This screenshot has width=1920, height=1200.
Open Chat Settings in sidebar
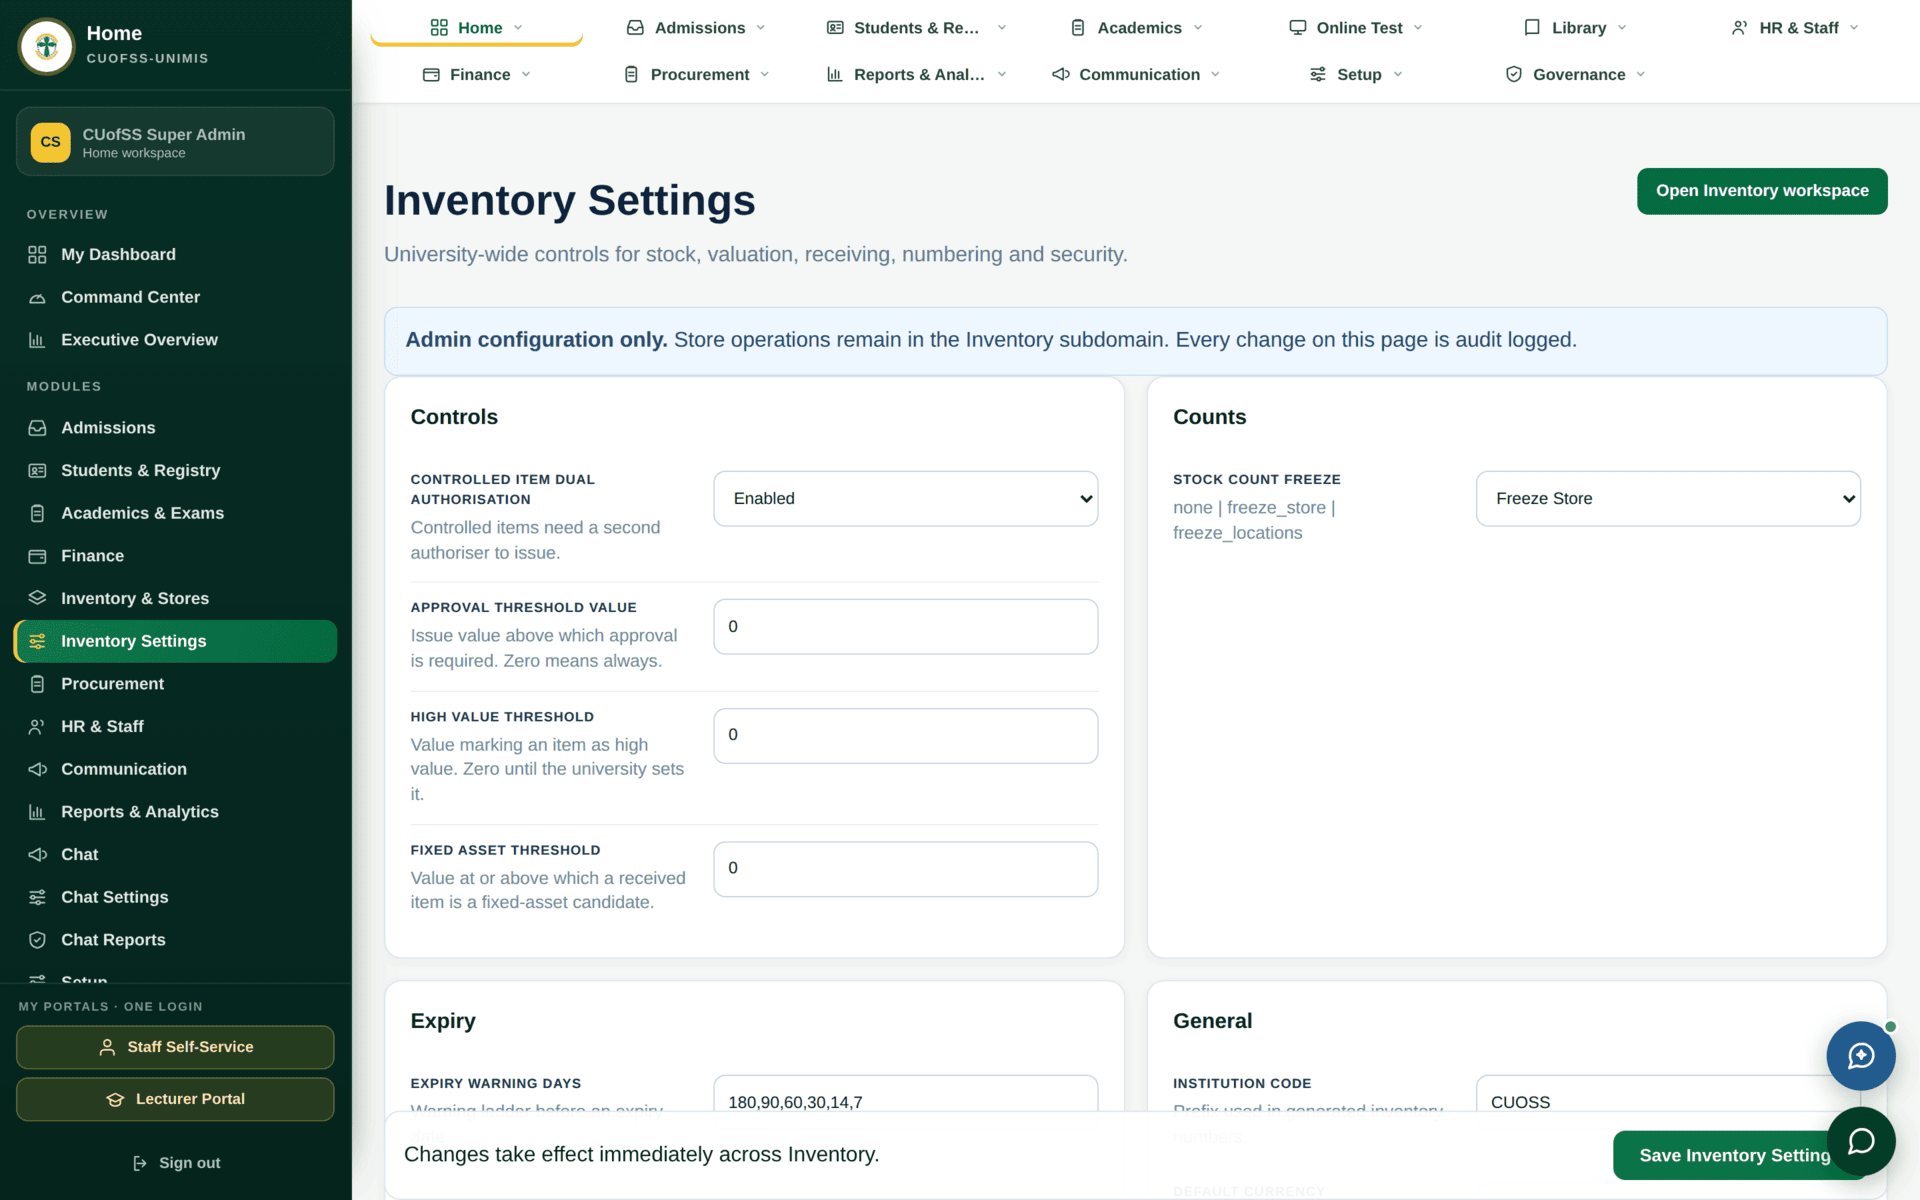click(175, 897)
